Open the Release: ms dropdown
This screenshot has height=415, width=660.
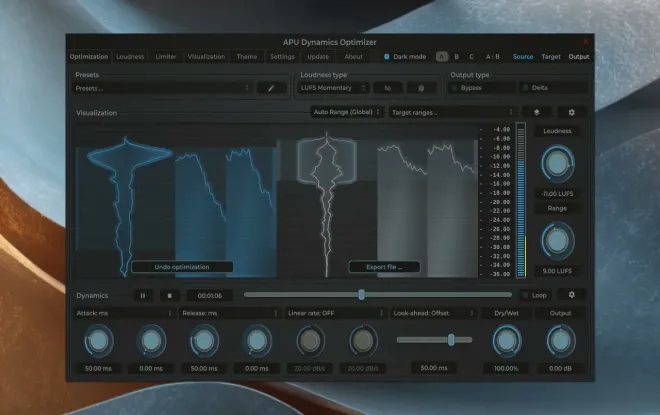pos(229,313)
